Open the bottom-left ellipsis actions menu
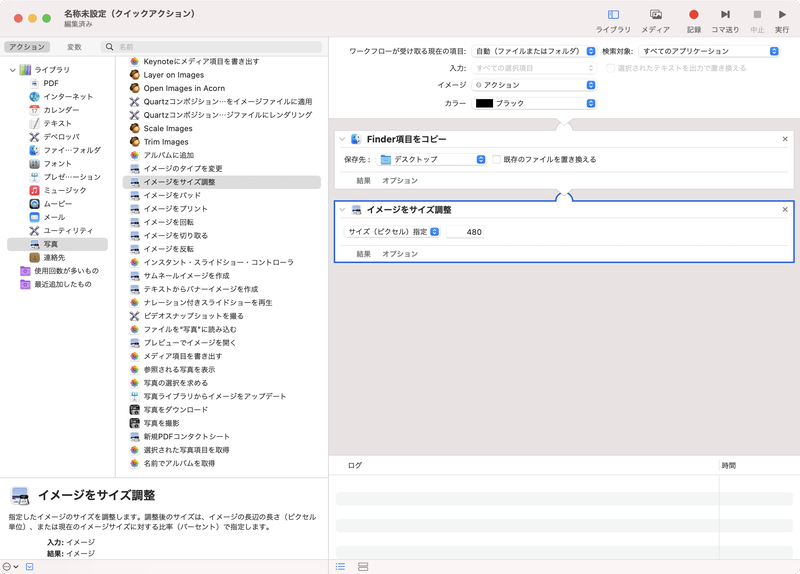The height and width of the screenshot is (574, 800). pyautogui.click(x=10, y=566)
